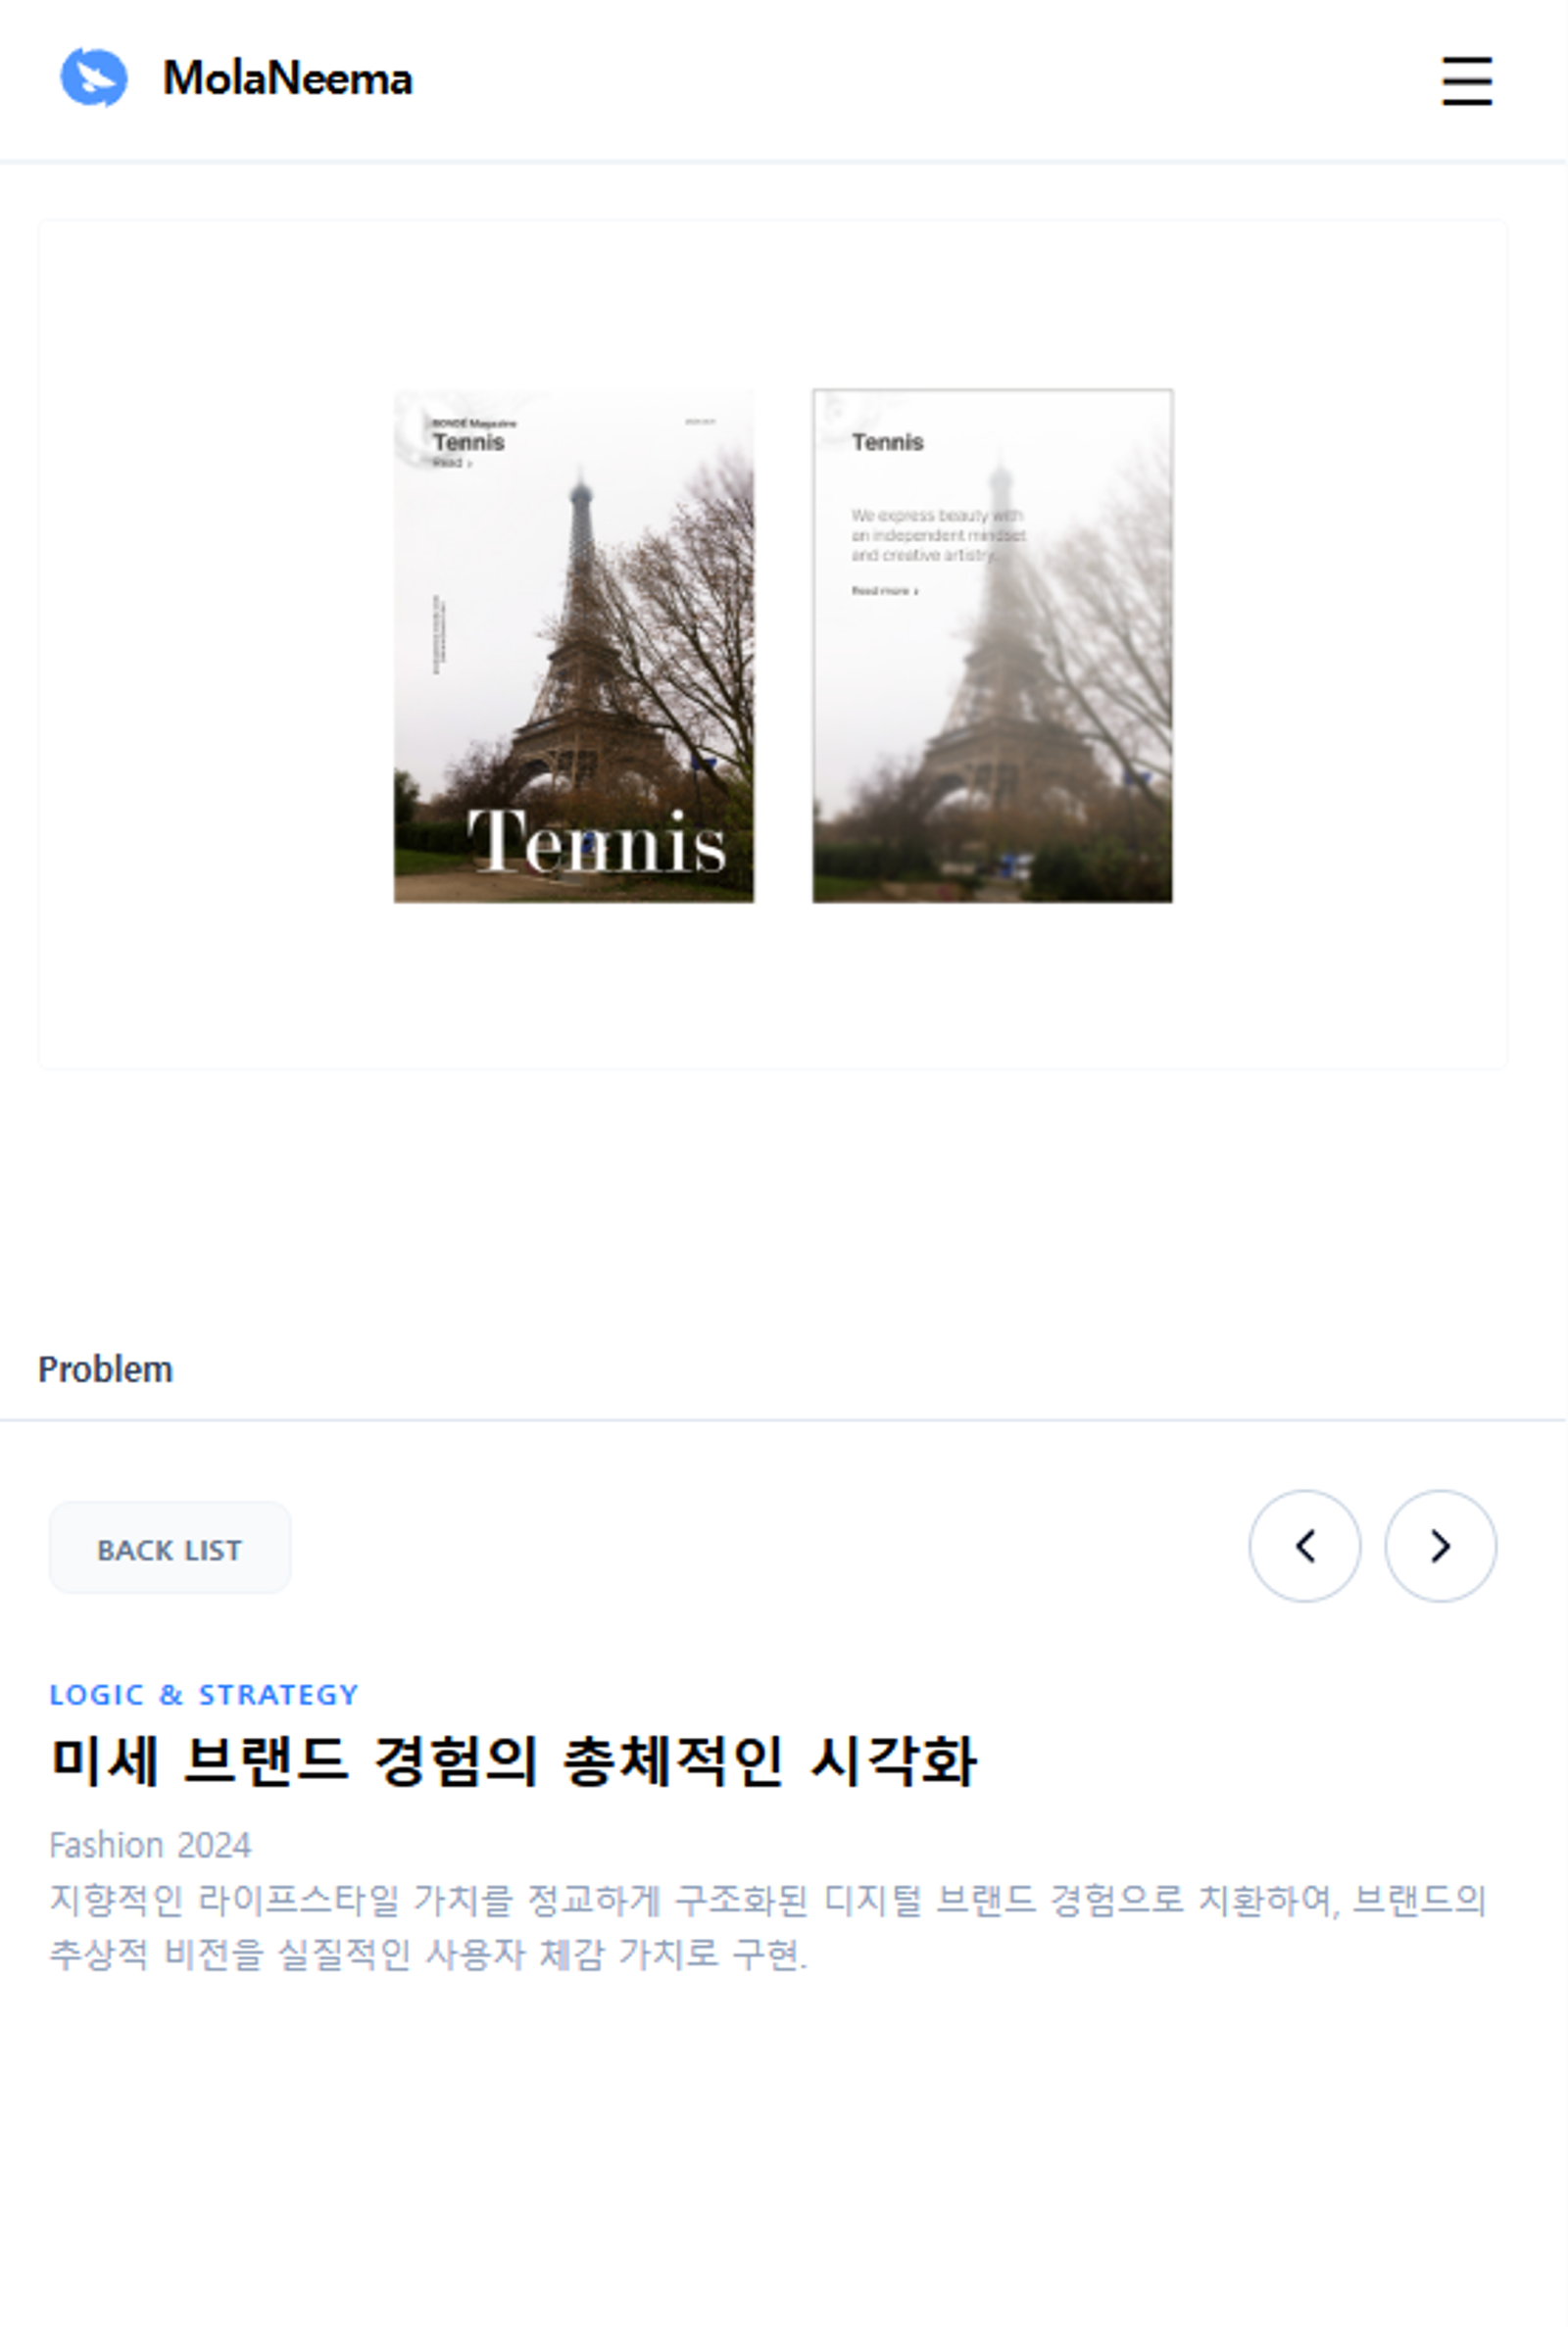The width and height of the screenshot is (1568, 2327).
Task: Click the 미세 브랜드 경험의 총체적인 시각화 heading
Action: coord(514,1761)
